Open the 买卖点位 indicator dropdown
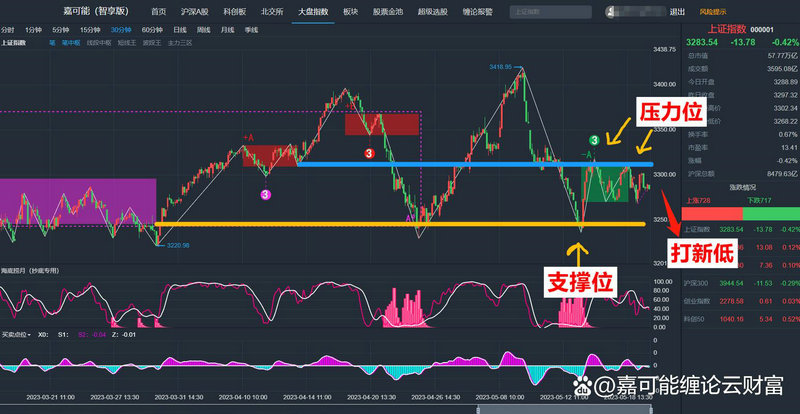The height and width of the screenshot is (414, 800). point(15,334)
